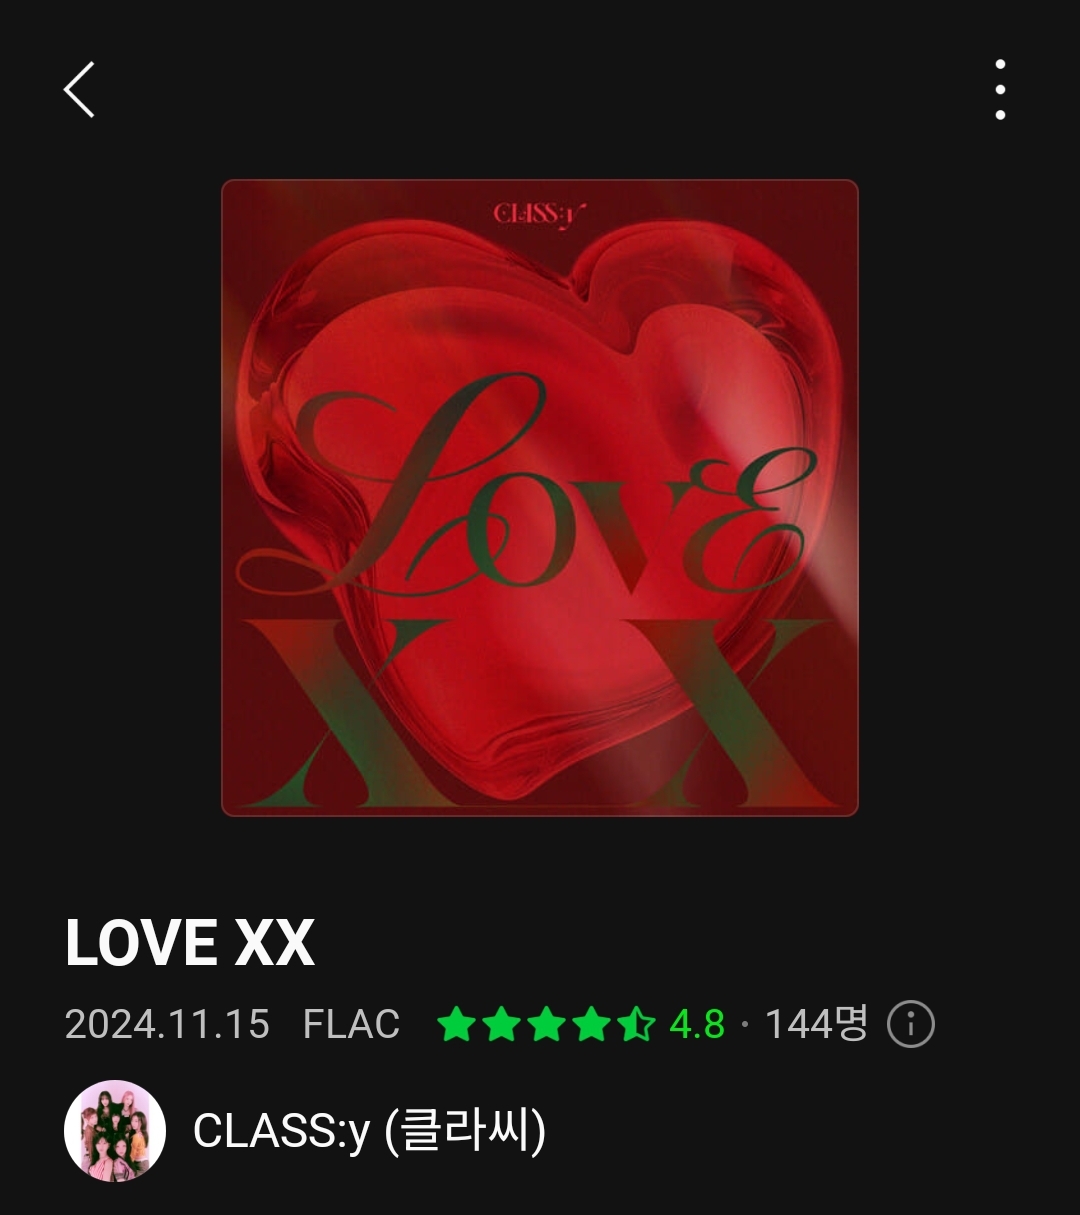Tap the 4.8 rating score
Viewport: 1080px width, 1215px height.
[697, 1025]
